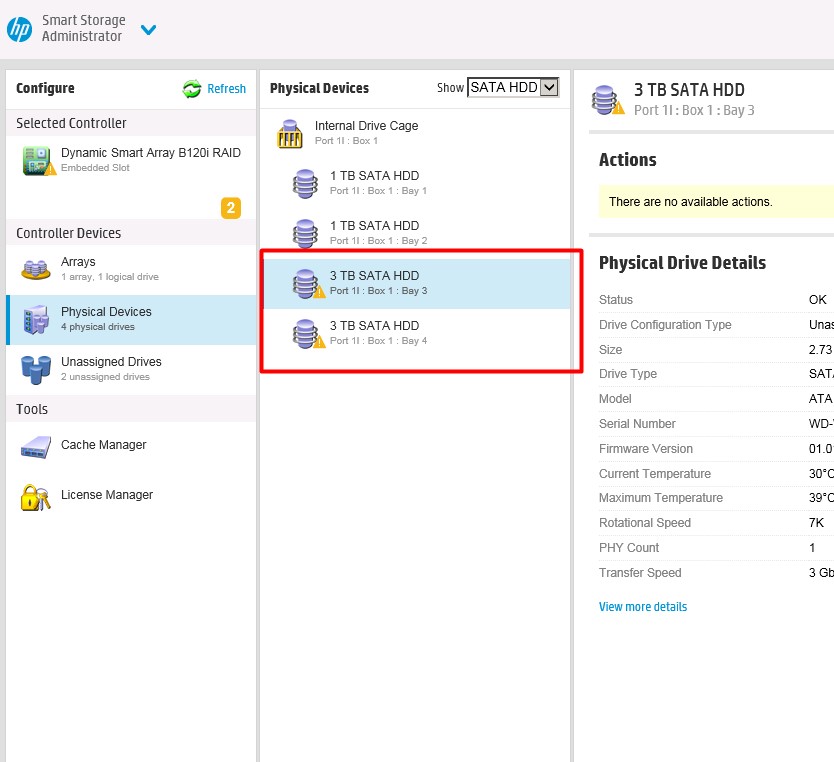This screenshot has height=762, width=834.
Task: Click the Maximum Temperature label
Action: [661, 498]
